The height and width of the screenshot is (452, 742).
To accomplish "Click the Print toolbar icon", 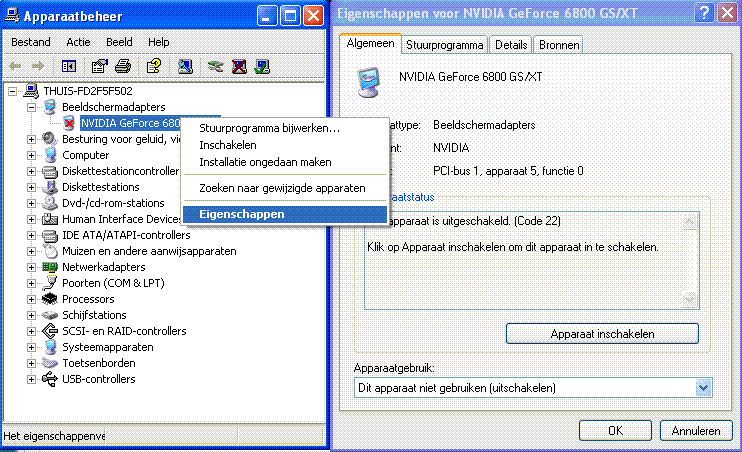I will [x=123, y=66].
